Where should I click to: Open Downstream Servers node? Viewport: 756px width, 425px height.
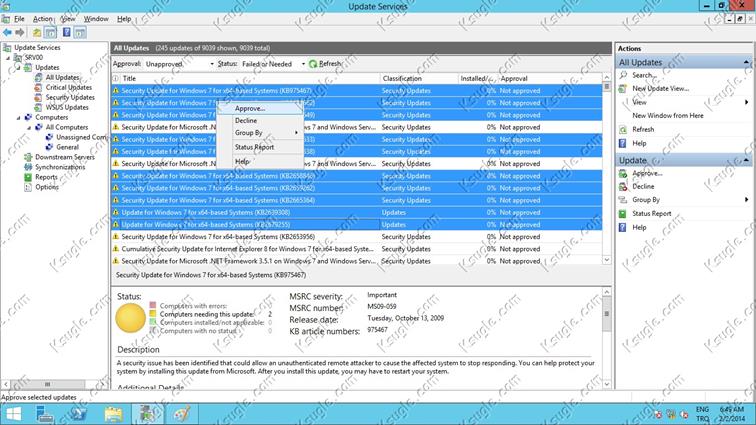pyautogui.click(x=65, y=157)
